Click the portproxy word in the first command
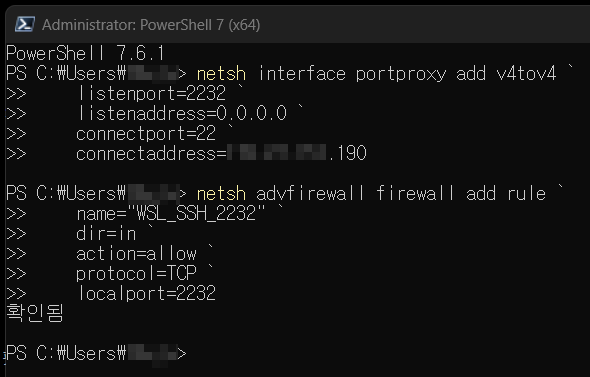This screenshot has height=377, width=590. (x=401, y=73)
